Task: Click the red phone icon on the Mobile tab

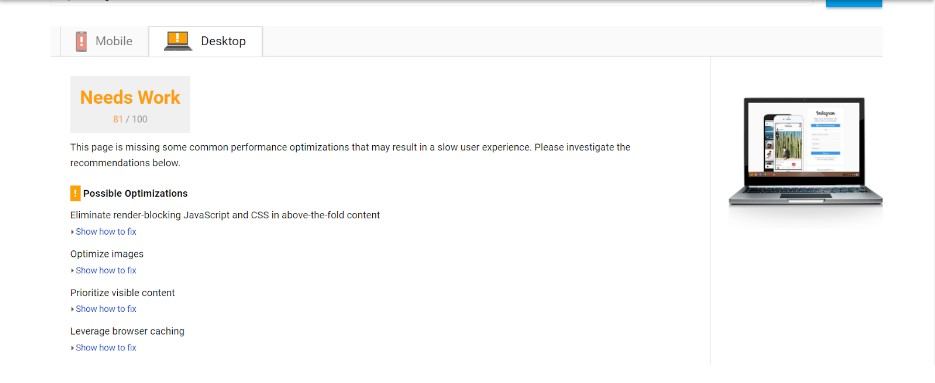Action: click(81, 41)
